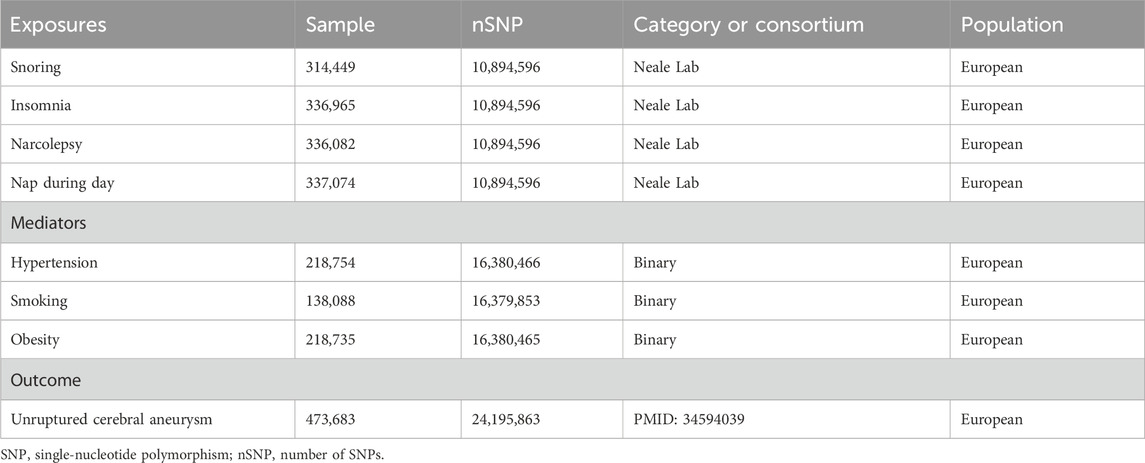
Task: Select the Outcome section row
Action: [572, 381]
